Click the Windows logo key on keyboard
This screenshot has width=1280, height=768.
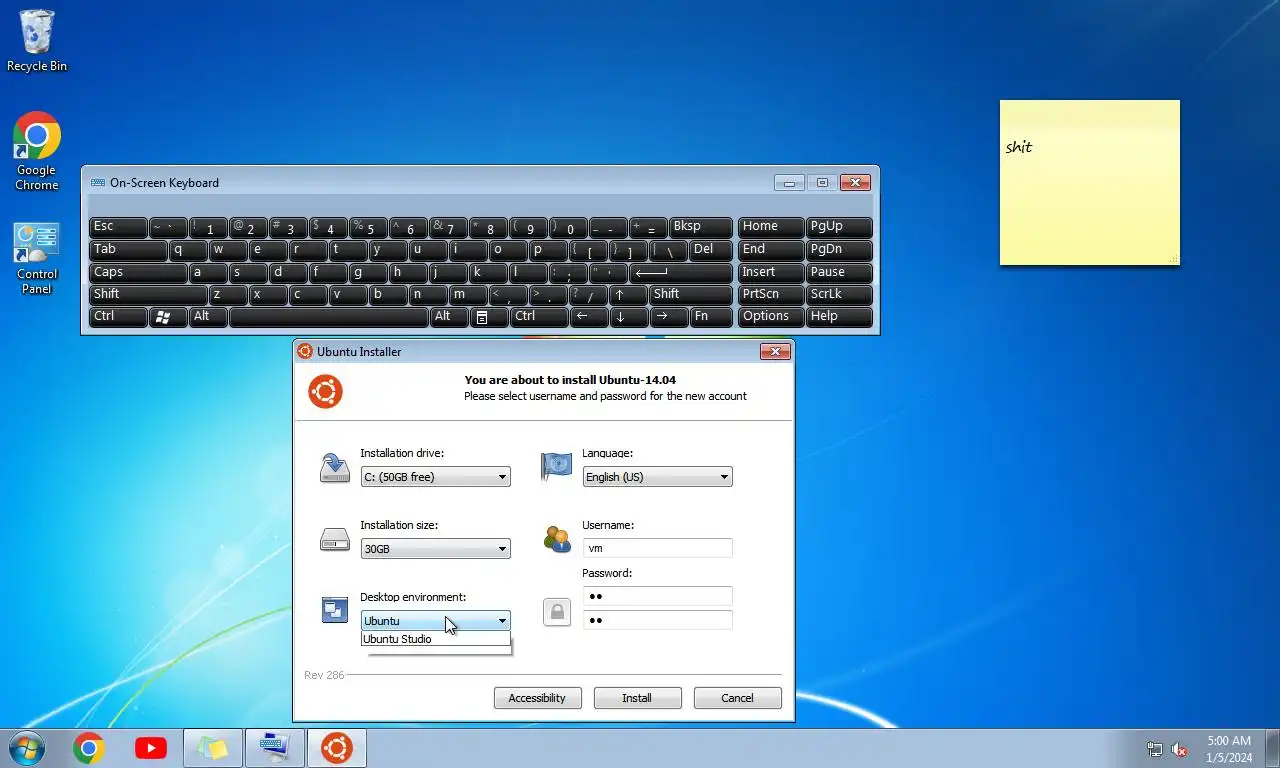(168, 317)
